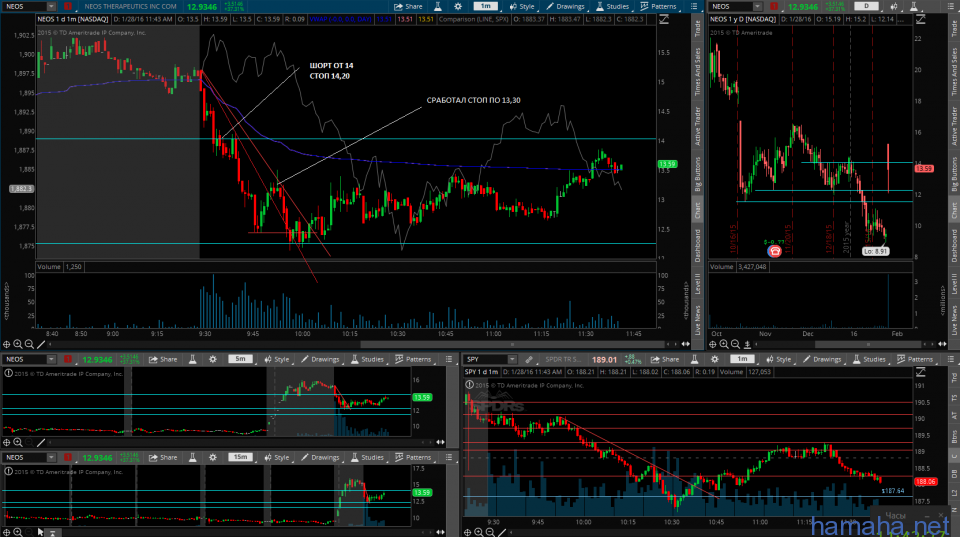Open gear settings in SPY chart toolbar
The height and width of the screenshot is (537, 960).
(x=714, y=359)
